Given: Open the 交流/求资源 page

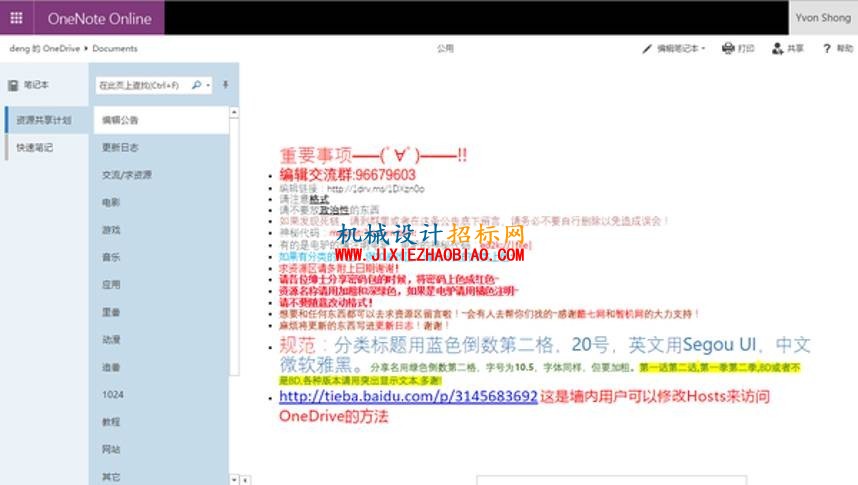Looking at the screenshot, I should coord(161,175).
